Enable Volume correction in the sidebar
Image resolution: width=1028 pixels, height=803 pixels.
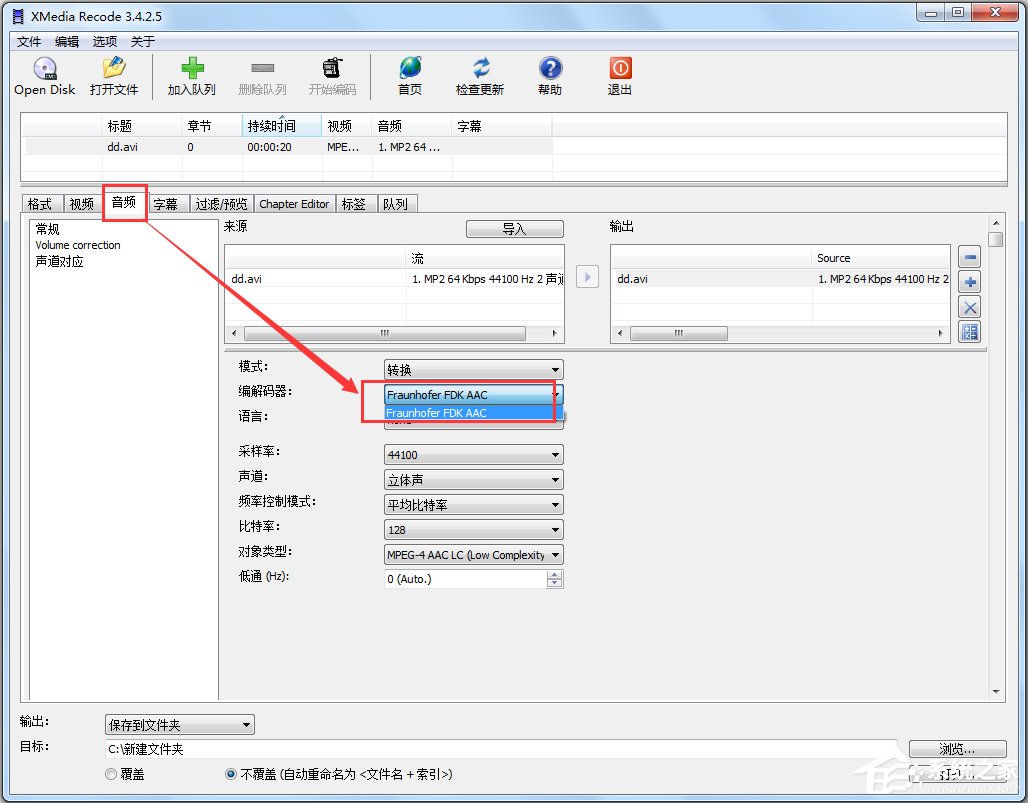pyautogui.click(x=78, y=245)
